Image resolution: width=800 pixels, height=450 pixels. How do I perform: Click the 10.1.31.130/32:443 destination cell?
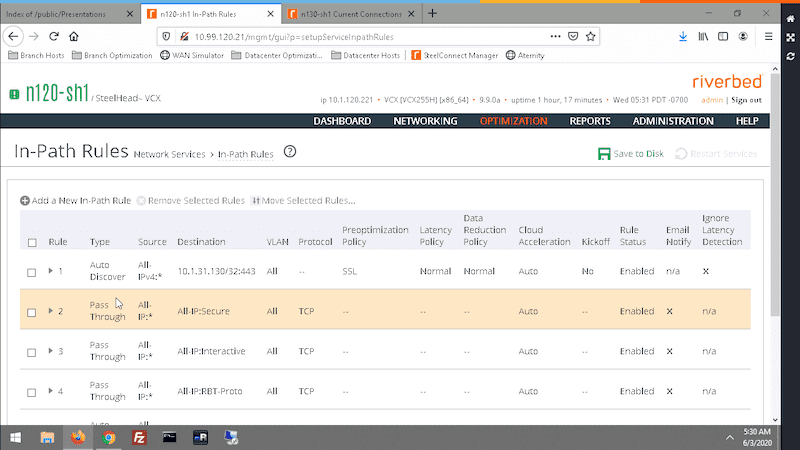pyautogui.click(x=216, y=271)
